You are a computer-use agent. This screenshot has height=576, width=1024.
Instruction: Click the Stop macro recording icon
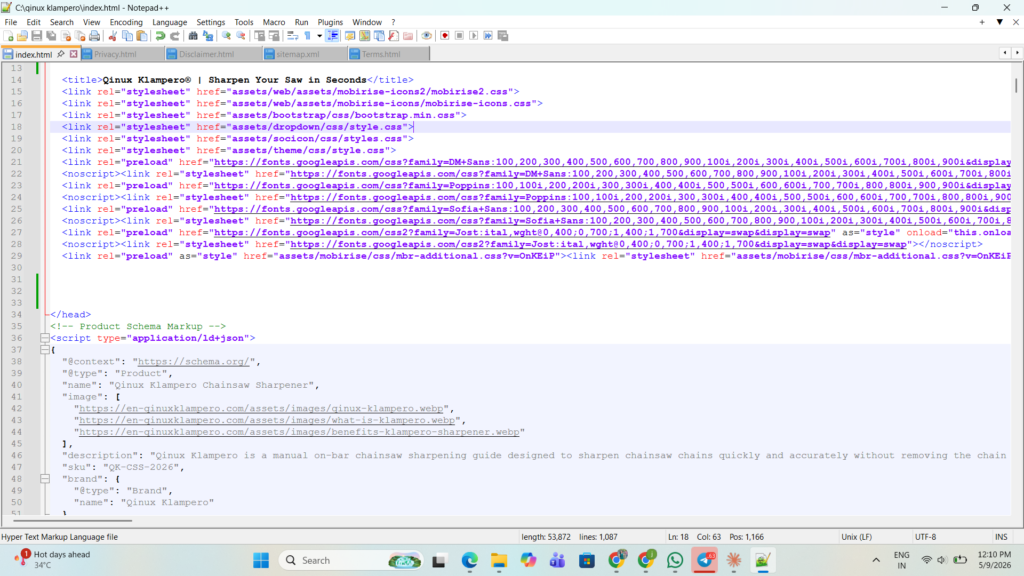[x=459, y=36]
